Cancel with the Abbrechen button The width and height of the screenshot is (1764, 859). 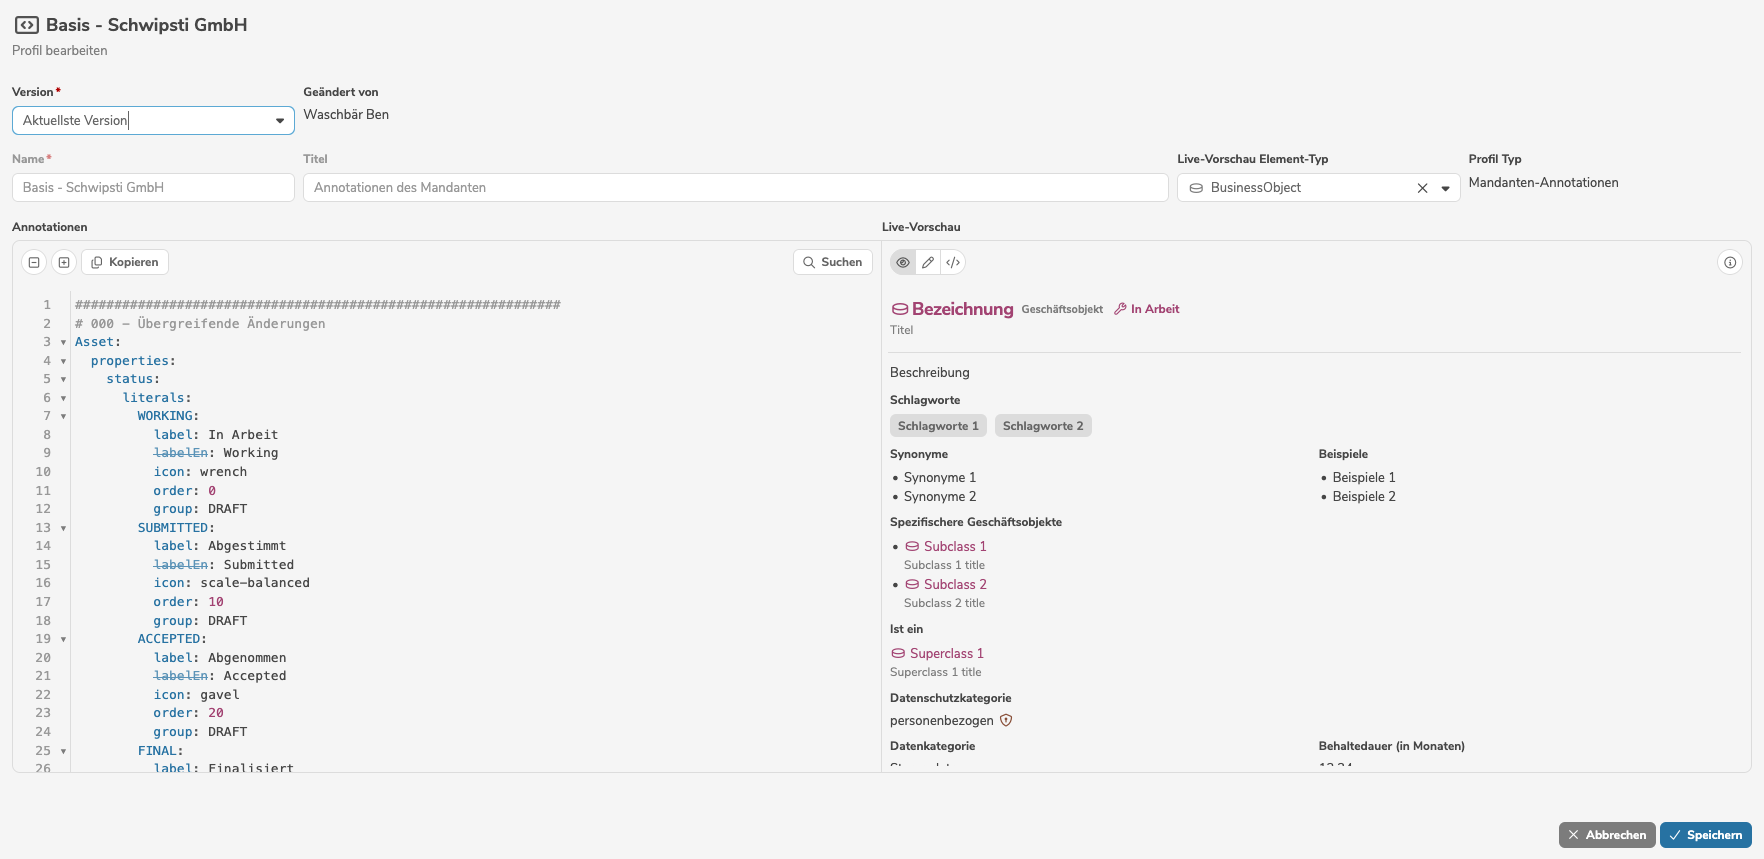1607,835
